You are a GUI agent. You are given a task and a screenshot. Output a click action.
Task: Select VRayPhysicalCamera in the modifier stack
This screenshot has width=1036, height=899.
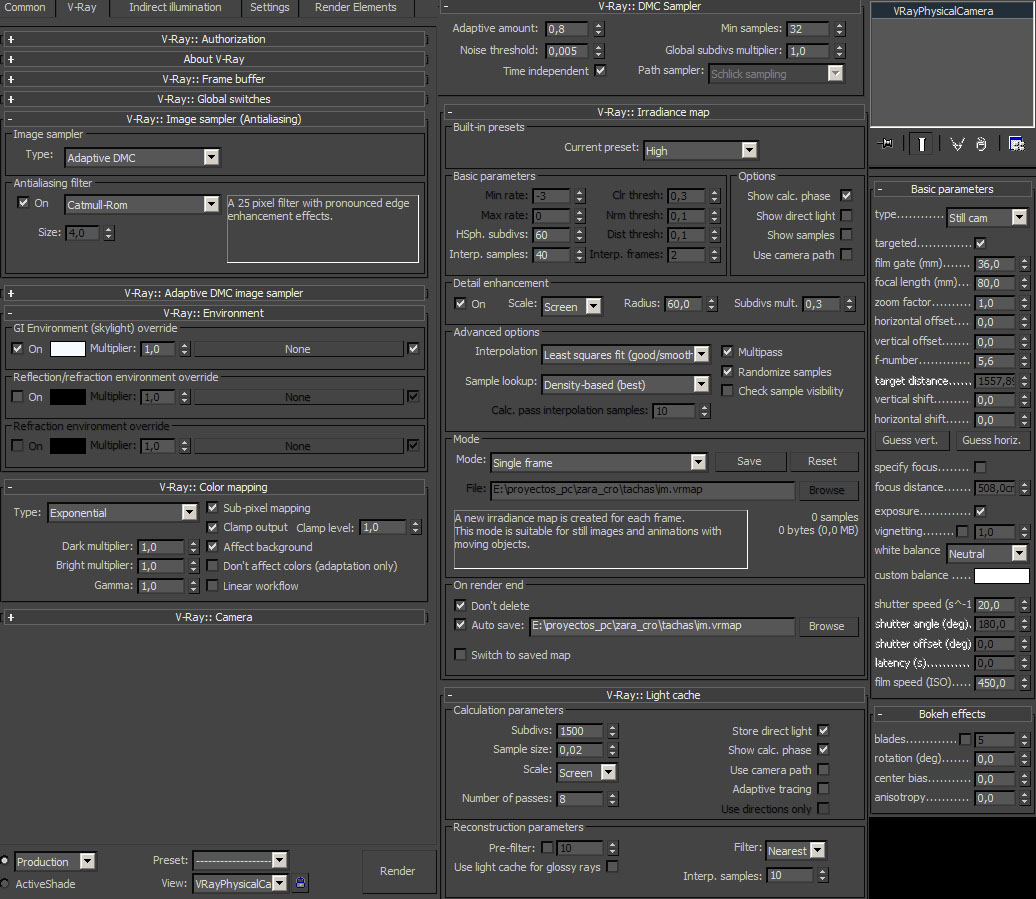pos(943,11)
